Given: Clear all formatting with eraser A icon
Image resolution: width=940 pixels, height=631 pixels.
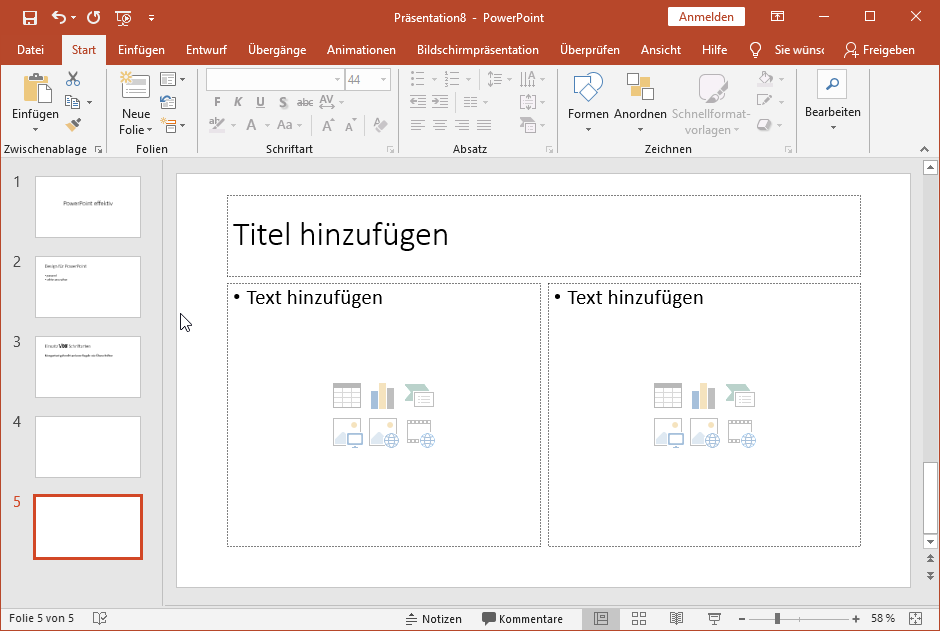Looking at the screenshot, I should tap(380, 125).
